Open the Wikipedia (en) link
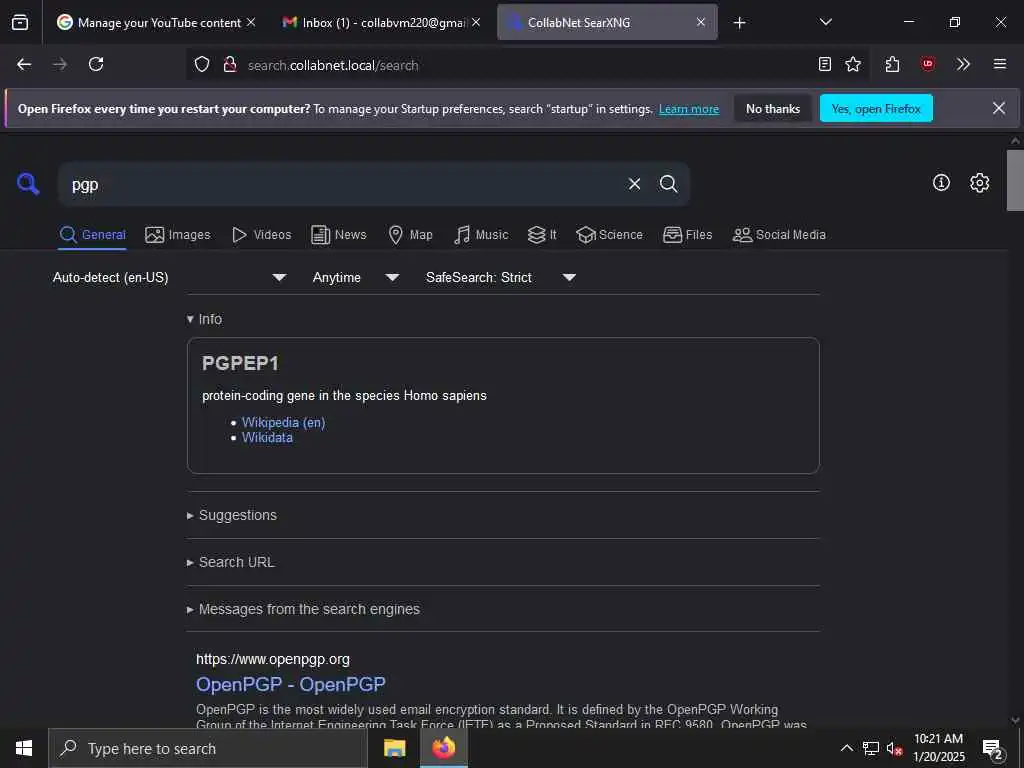The image size is (1024, 768). [283, 423]
